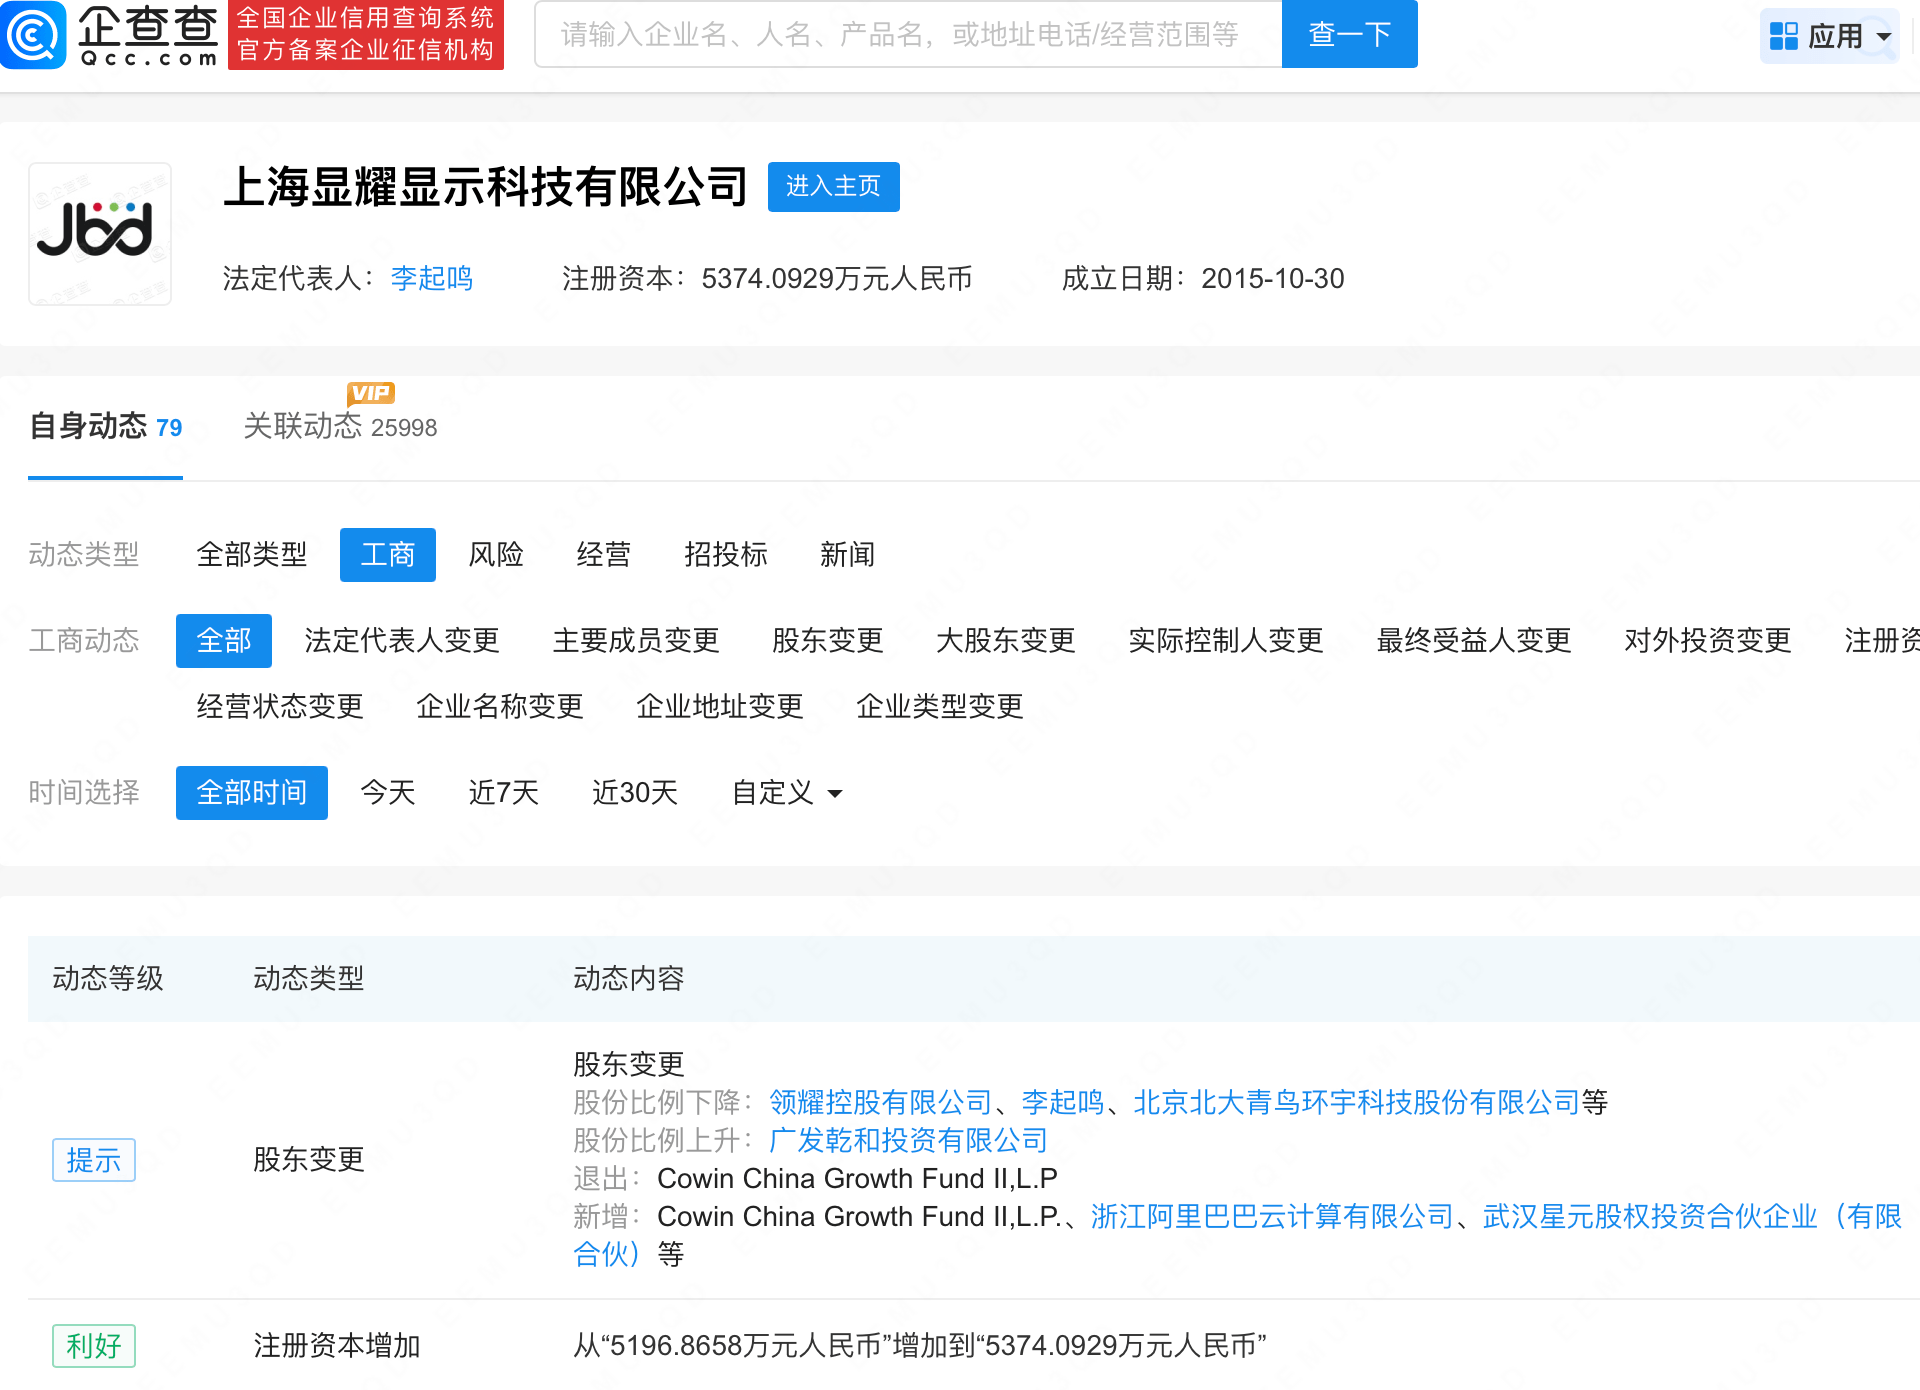Filter by 最终受益人变更
1920x1390 pixels.
1473,640
